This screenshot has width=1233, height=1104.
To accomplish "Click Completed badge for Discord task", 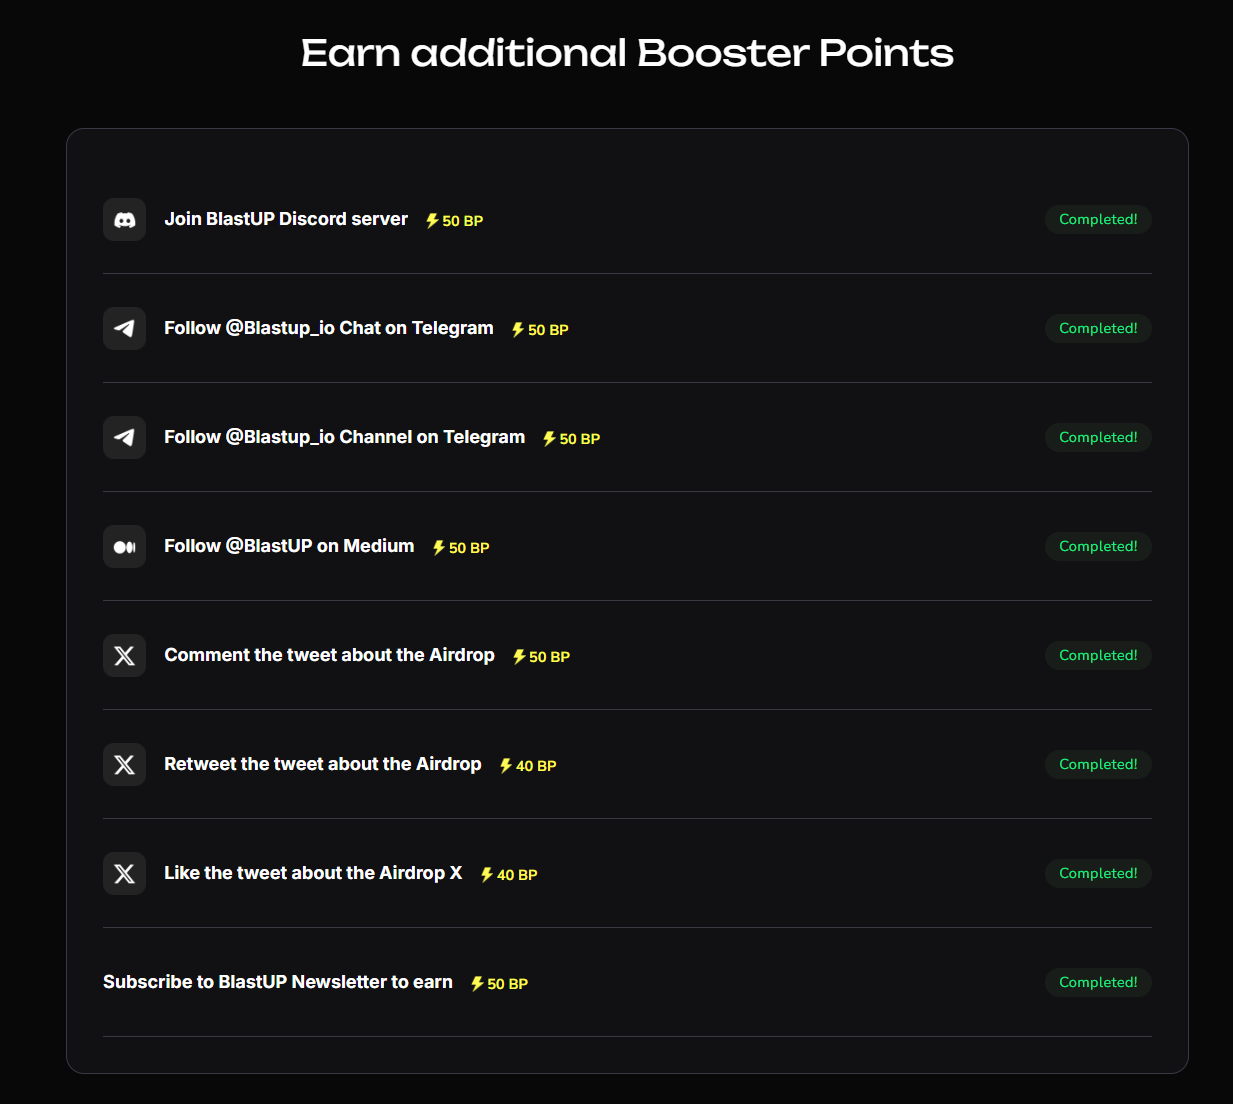I will 1098,219.
